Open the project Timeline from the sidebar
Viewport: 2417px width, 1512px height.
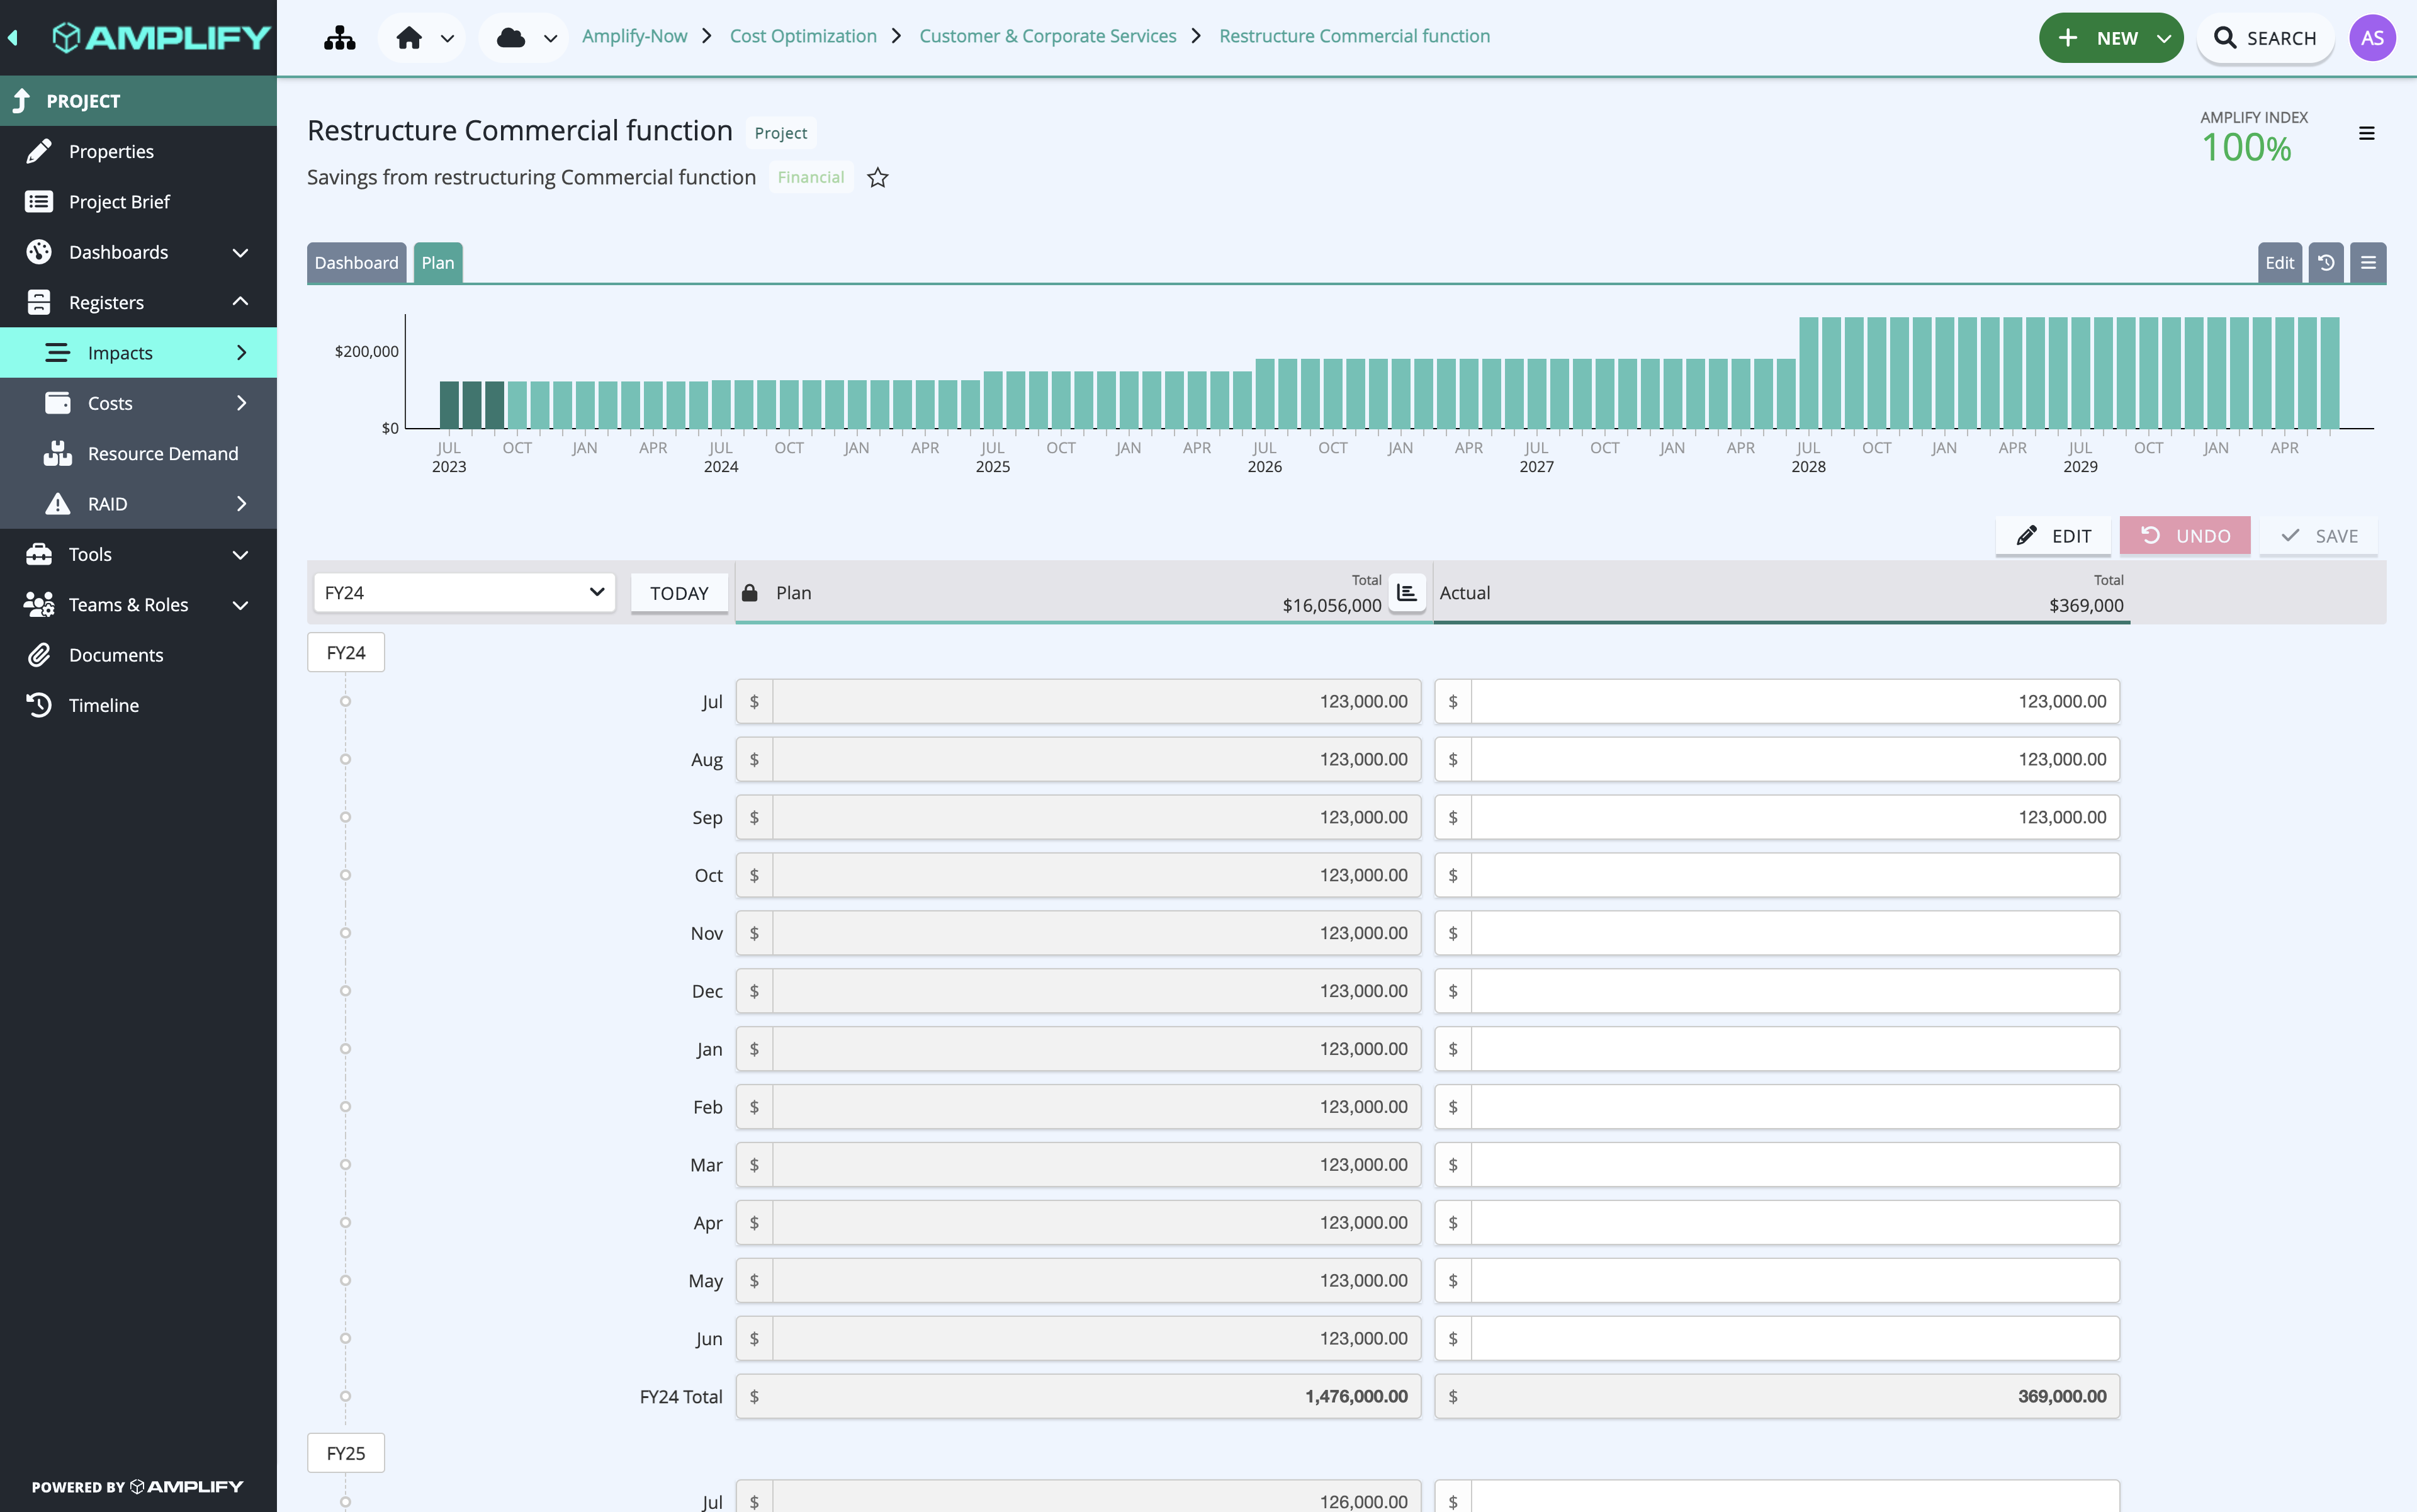tap(103, 705)
